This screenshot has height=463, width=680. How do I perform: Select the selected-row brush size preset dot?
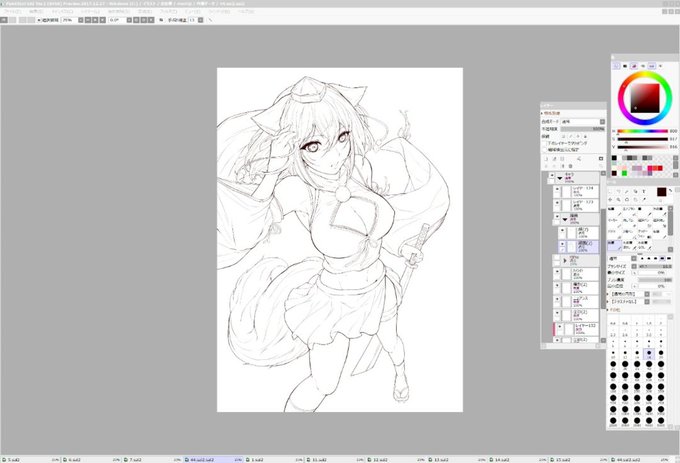click(649, 353)
